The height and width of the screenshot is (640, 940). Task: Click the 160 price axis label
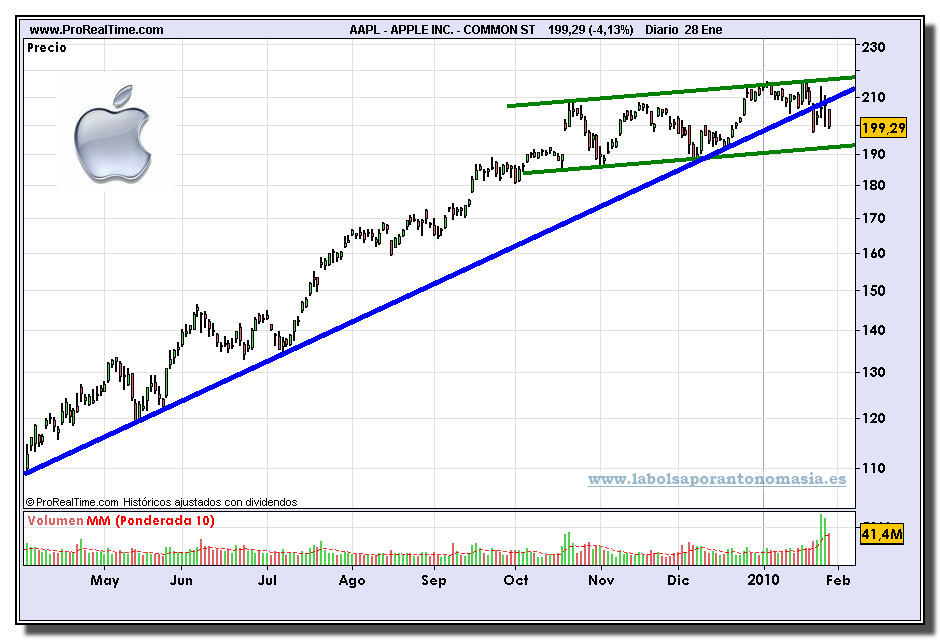click(x=873, y=253)
